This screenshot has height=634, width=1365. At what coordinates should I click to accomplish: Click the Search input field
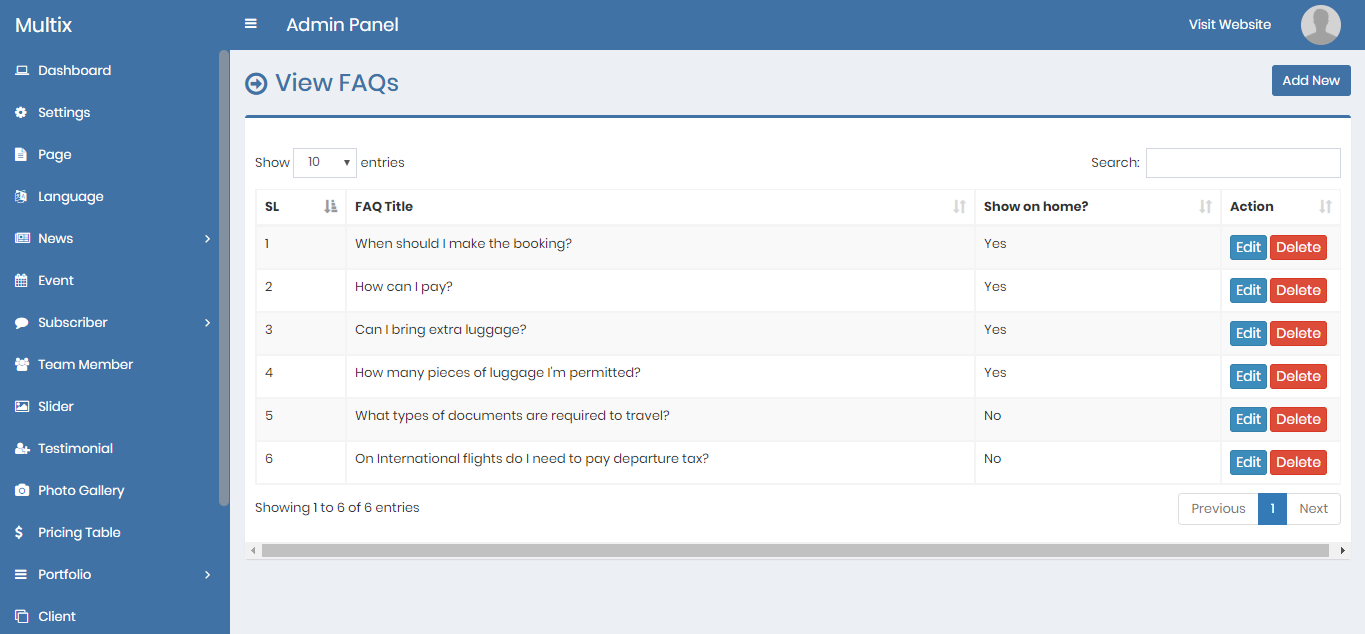1242,163
